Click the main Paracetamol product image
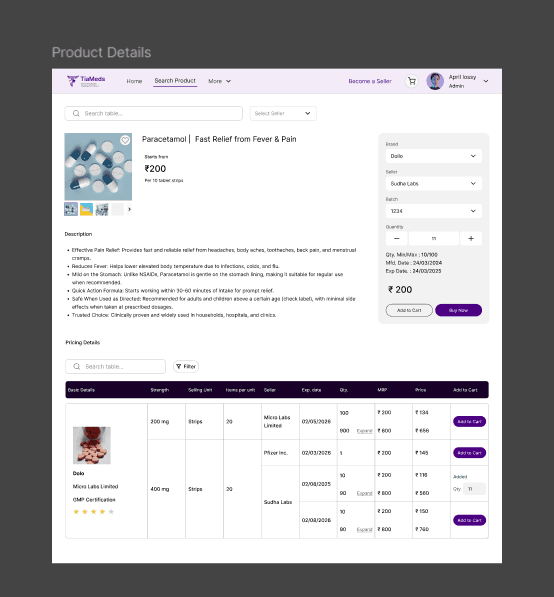 98,167
